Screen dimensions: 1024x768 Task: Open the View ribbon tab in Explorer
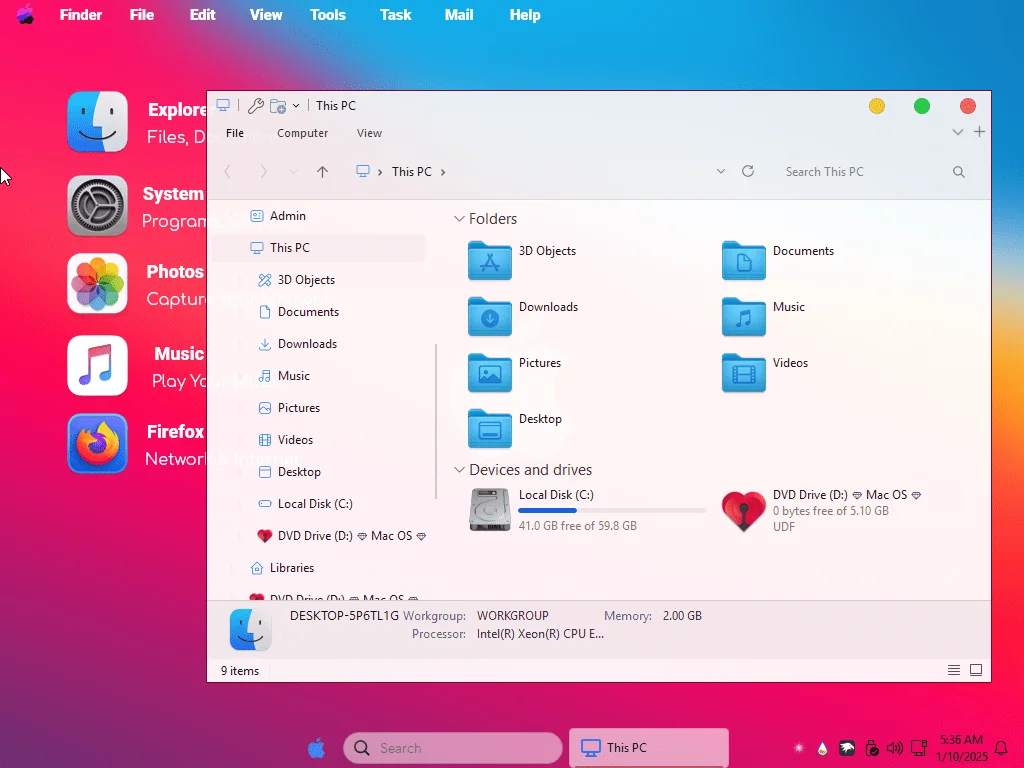[x=369, y=133]
